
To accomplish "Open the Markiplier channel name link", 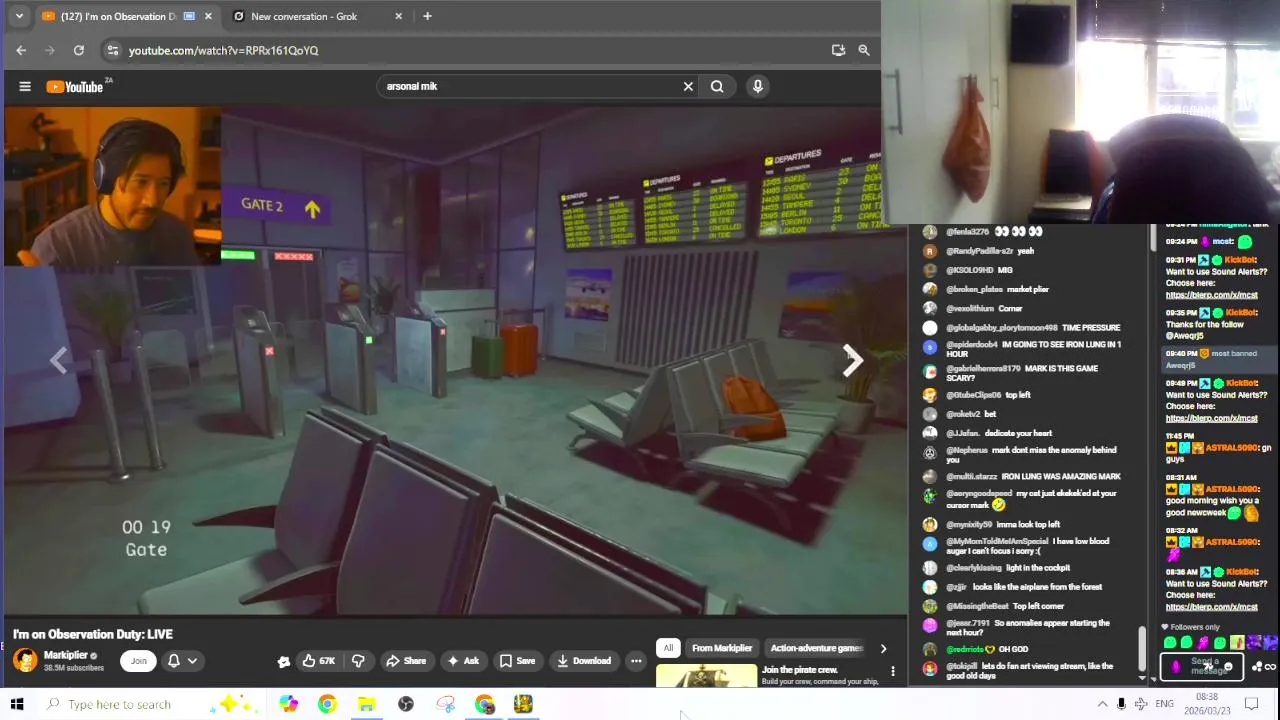I will click(66, 655).
